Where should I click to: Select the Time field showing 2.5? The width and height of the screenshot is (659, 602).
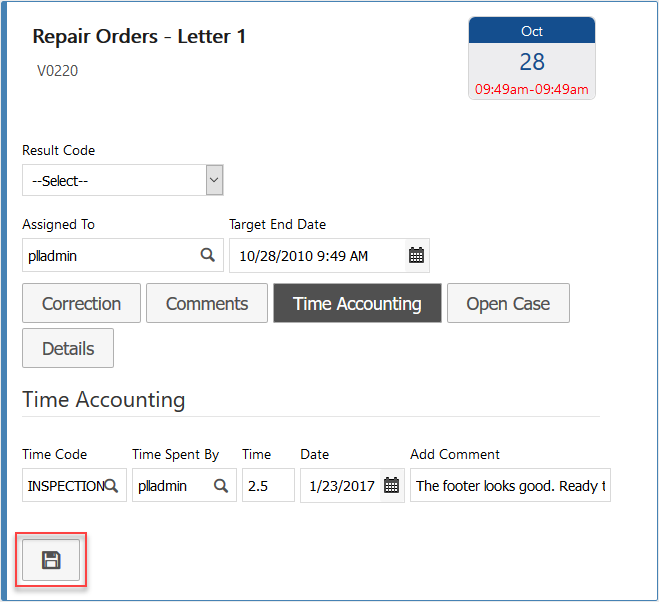click(268, 486)
